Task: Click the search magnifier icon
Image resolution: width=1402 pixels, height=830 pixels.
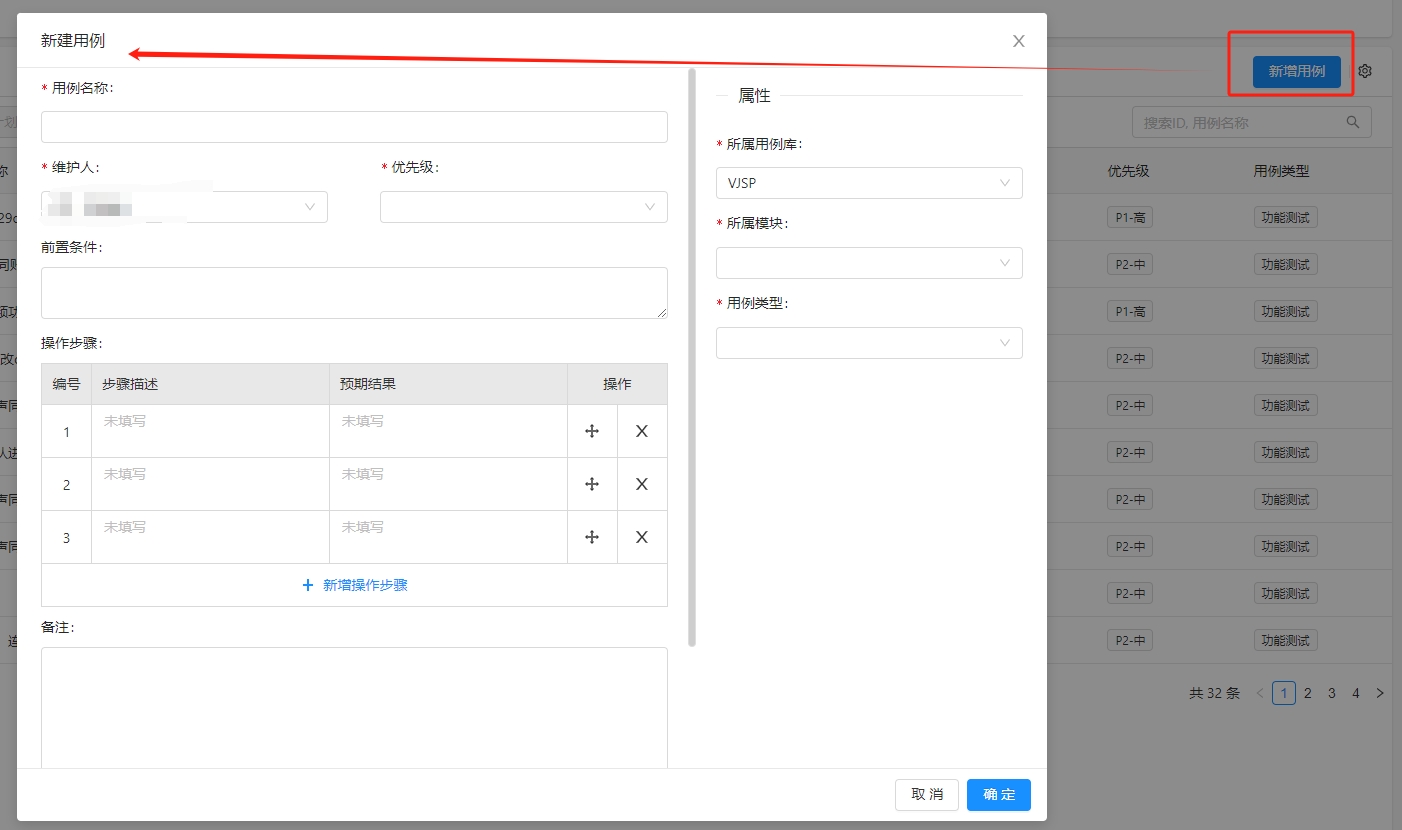Action: click(x=1353, y=122)
